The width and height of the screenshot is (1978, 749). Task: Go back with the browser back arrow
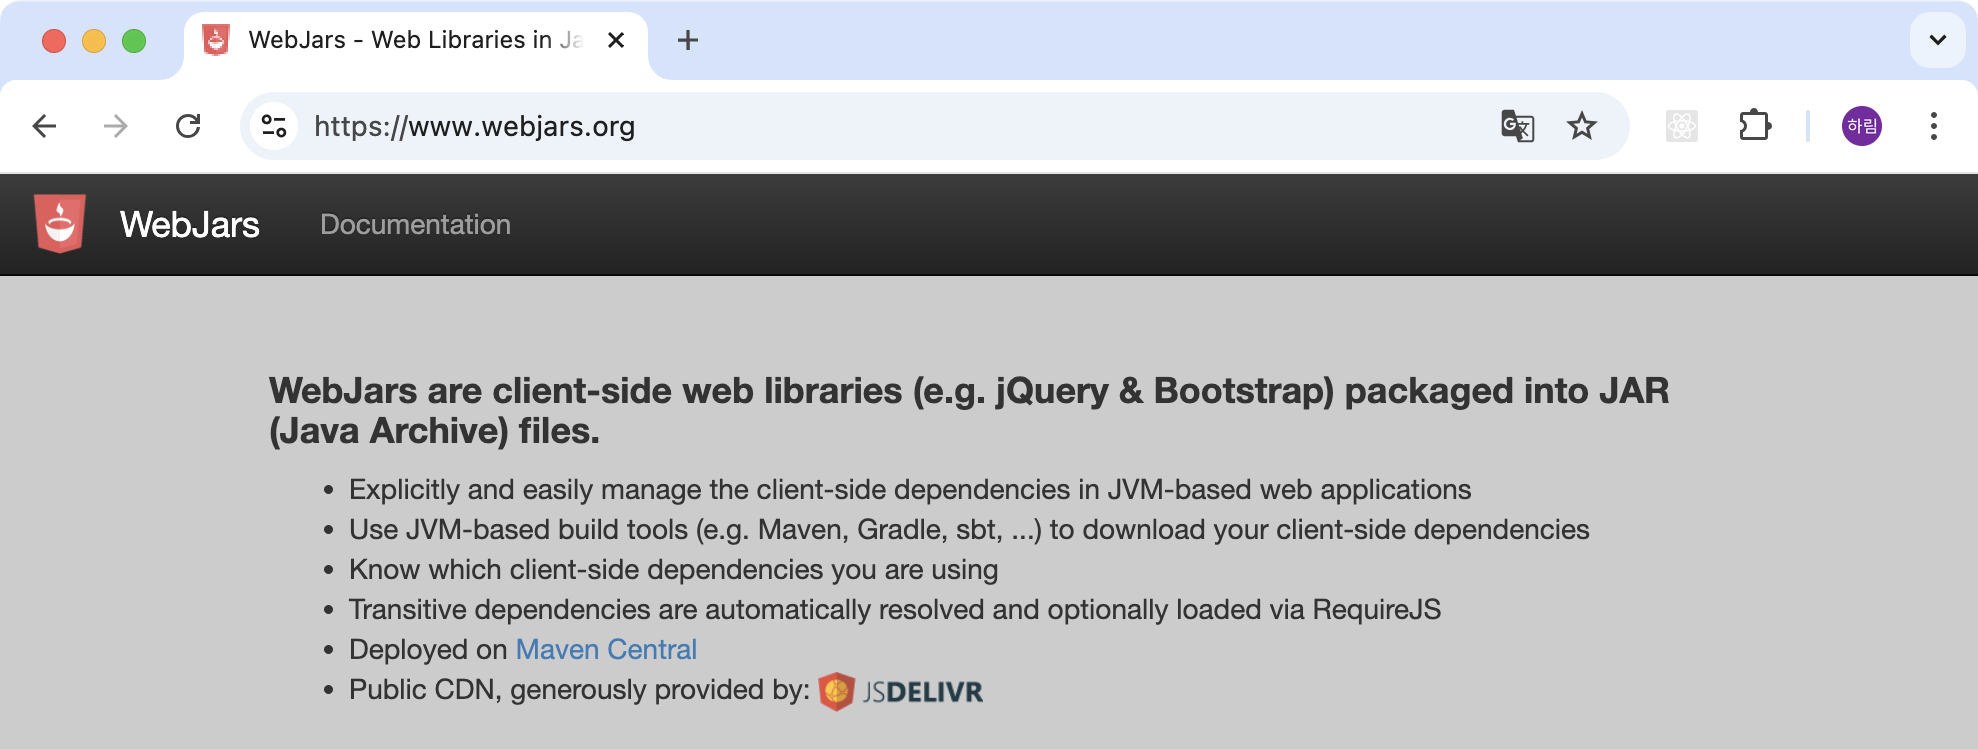tap(45, 126)
